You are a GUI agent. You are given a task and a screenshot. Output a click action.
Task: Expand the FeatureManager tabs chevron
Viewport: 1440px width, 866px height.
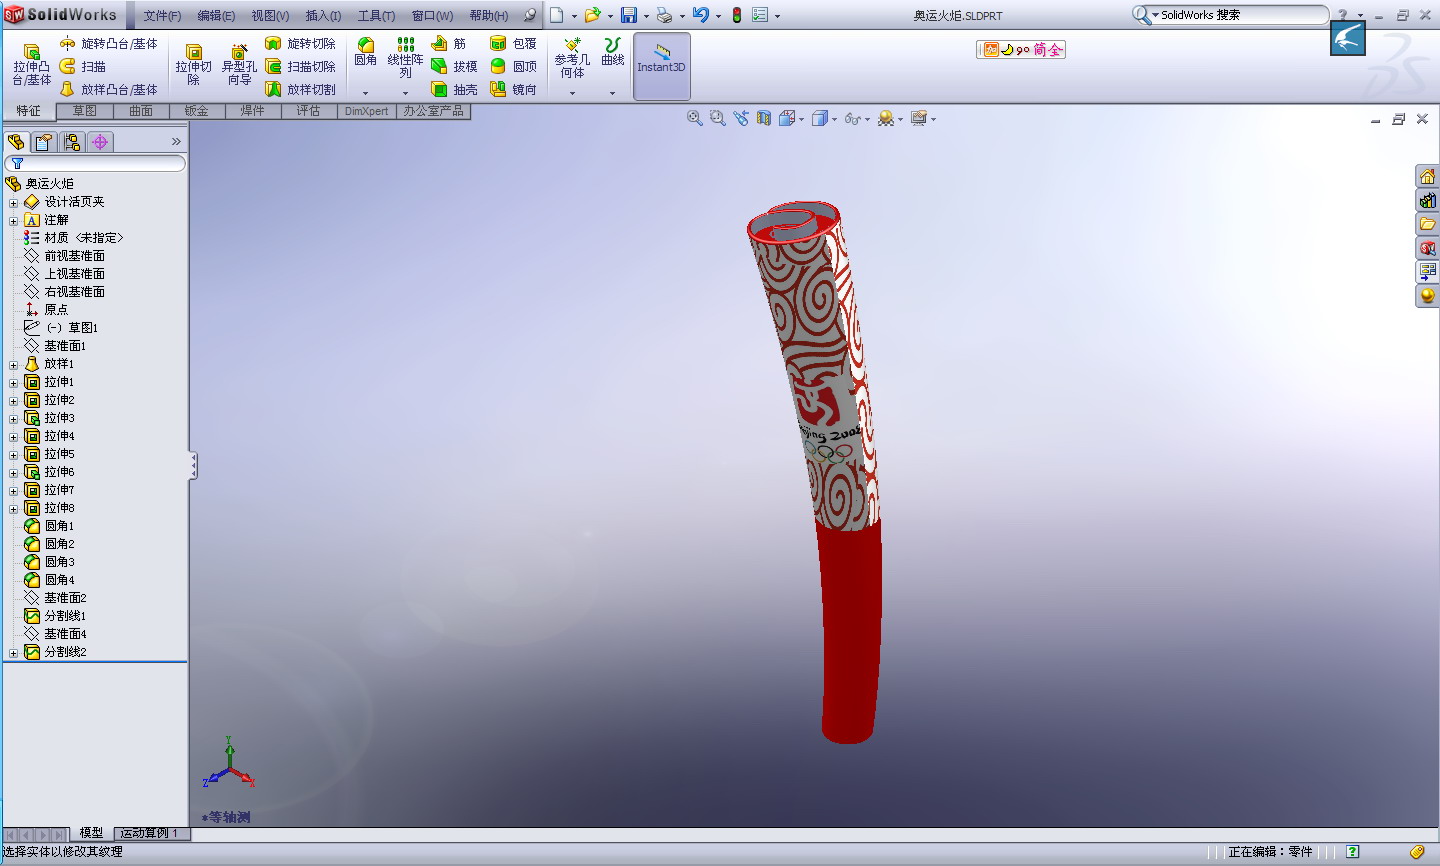click(x=176, y=142)
